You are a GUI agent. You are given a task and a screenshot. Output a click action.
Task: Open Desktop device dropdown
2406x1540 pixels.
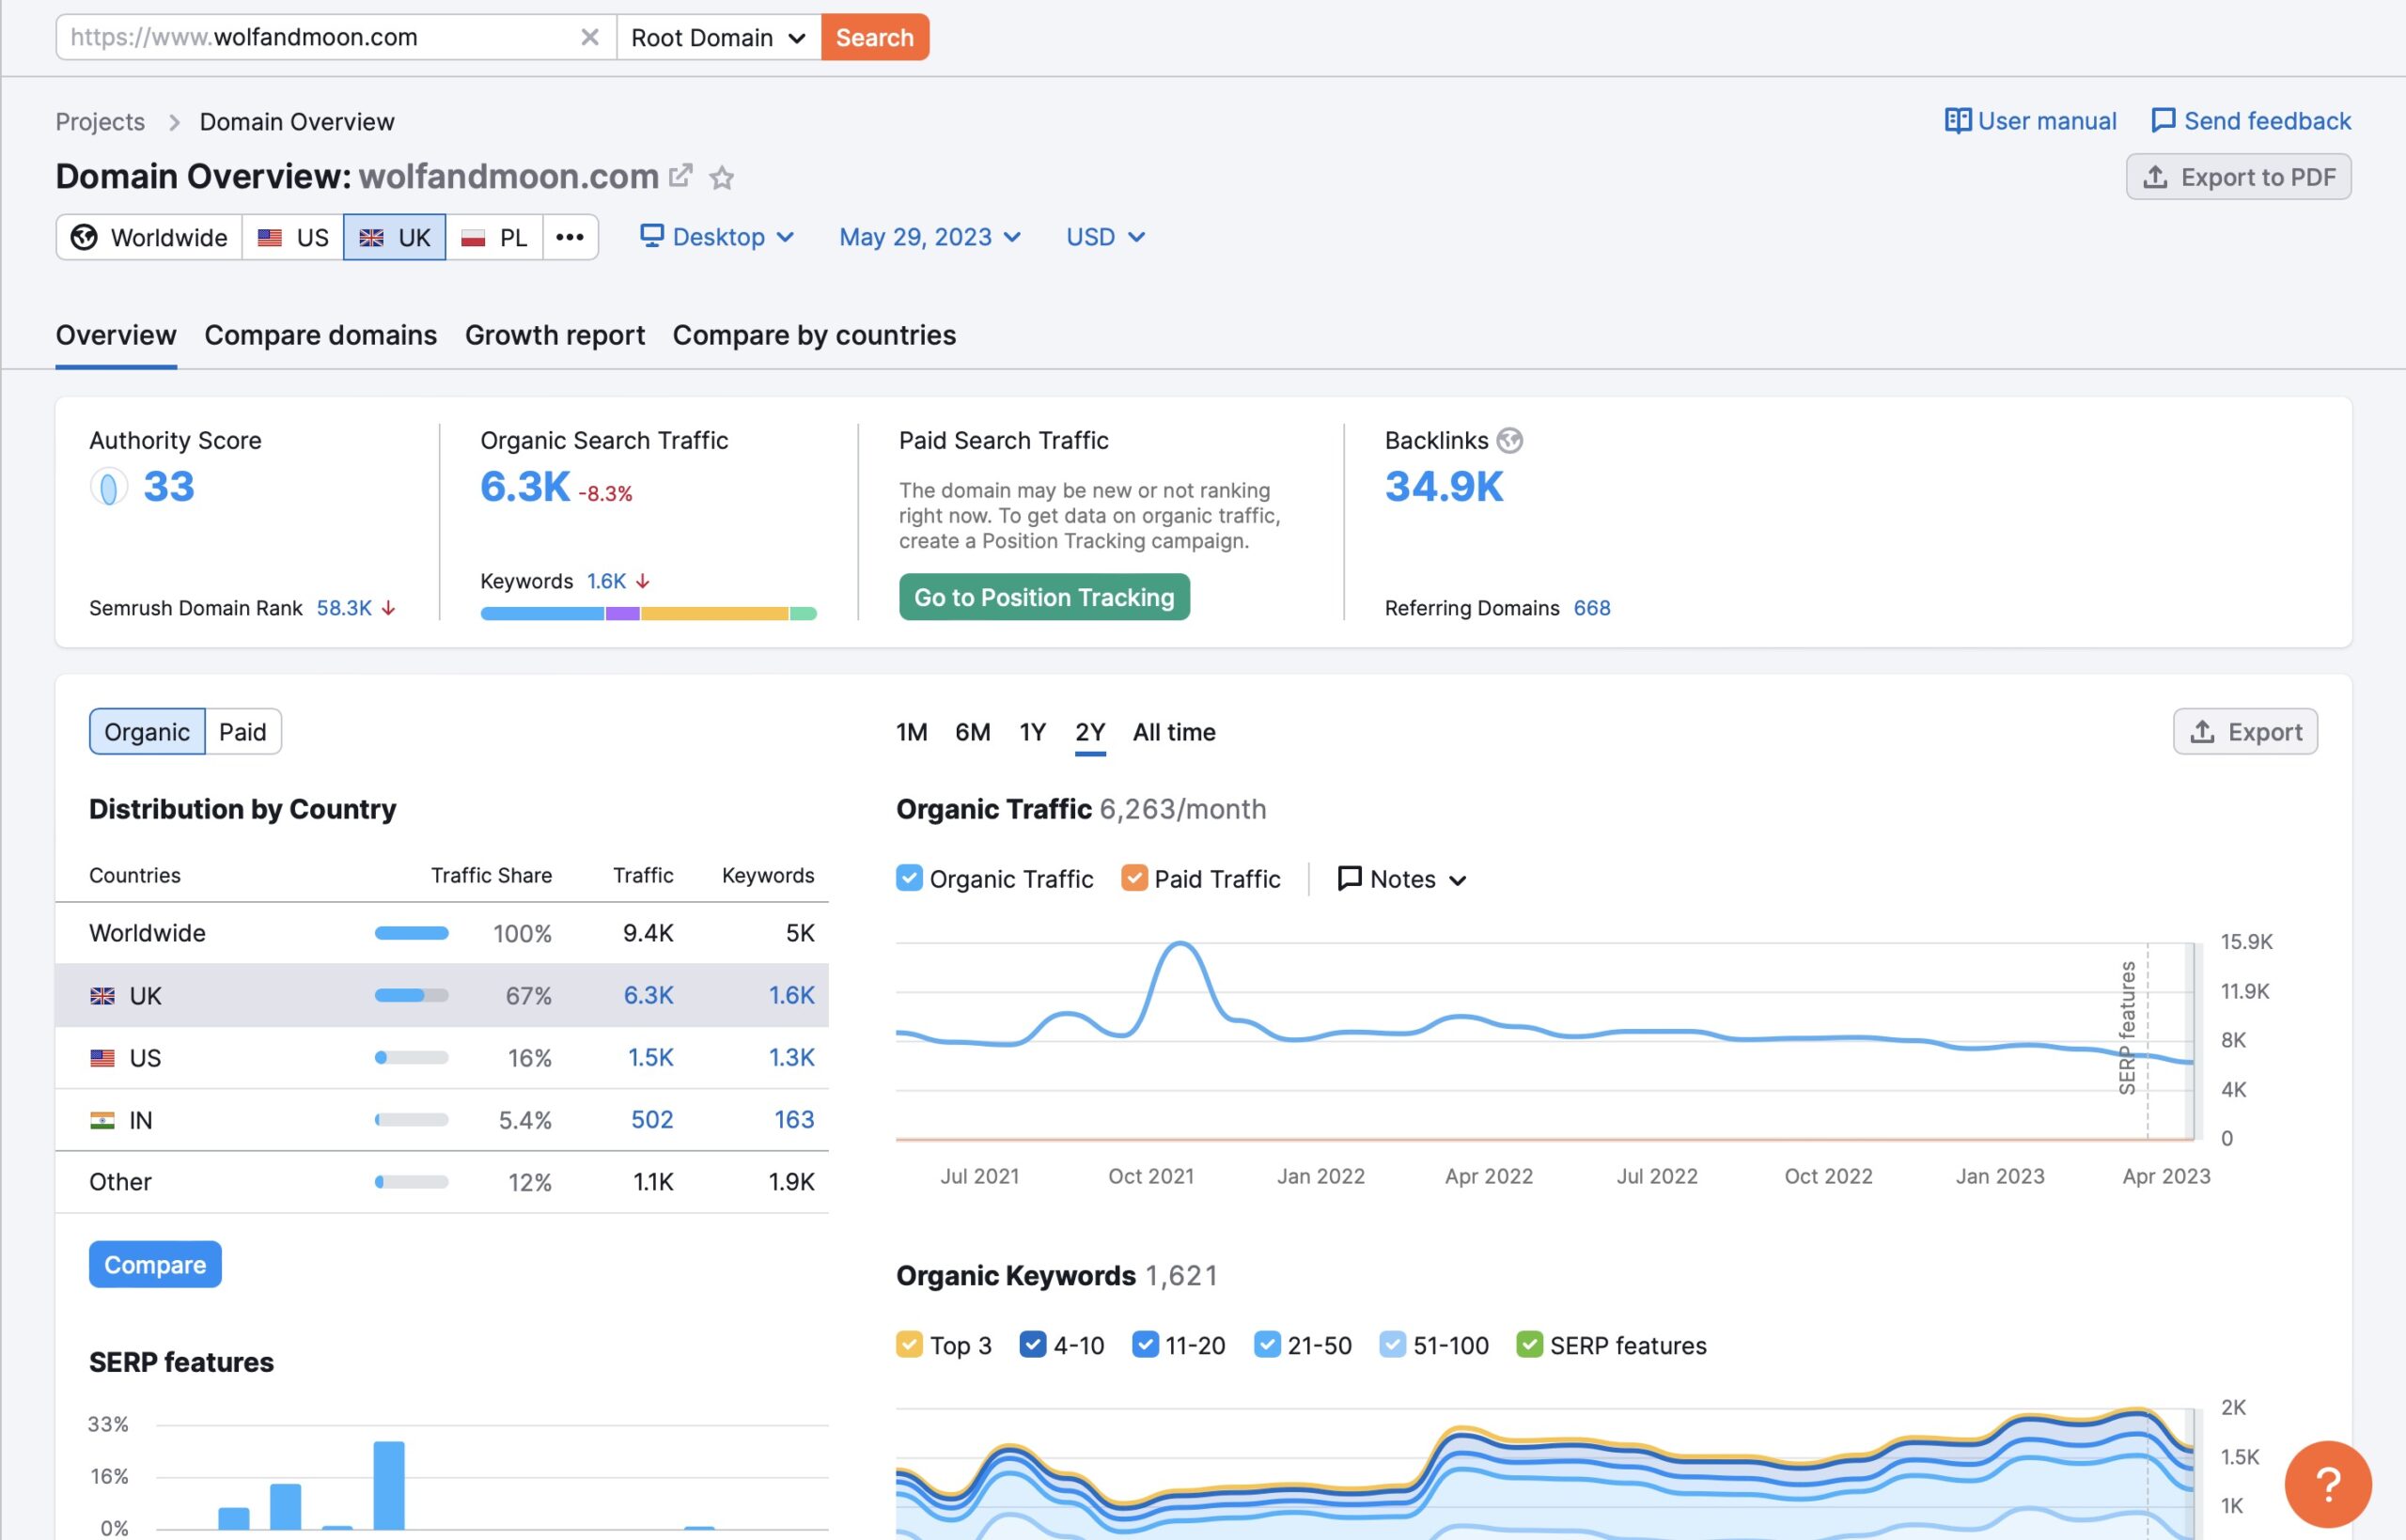(x=717, y=237)
